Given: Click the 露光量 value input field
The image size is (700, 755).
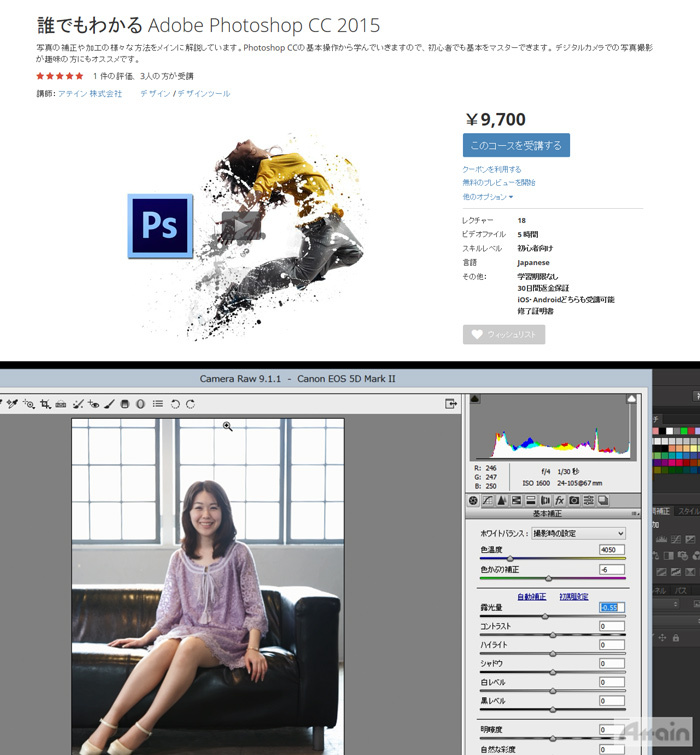Looking at the screenshot, I should tap(611, 608).
